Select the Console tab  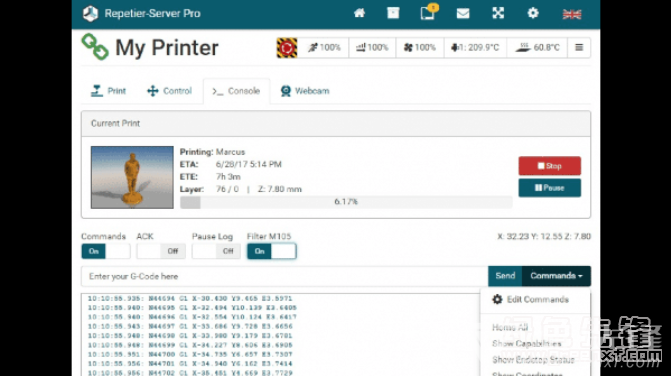[236, 91]
